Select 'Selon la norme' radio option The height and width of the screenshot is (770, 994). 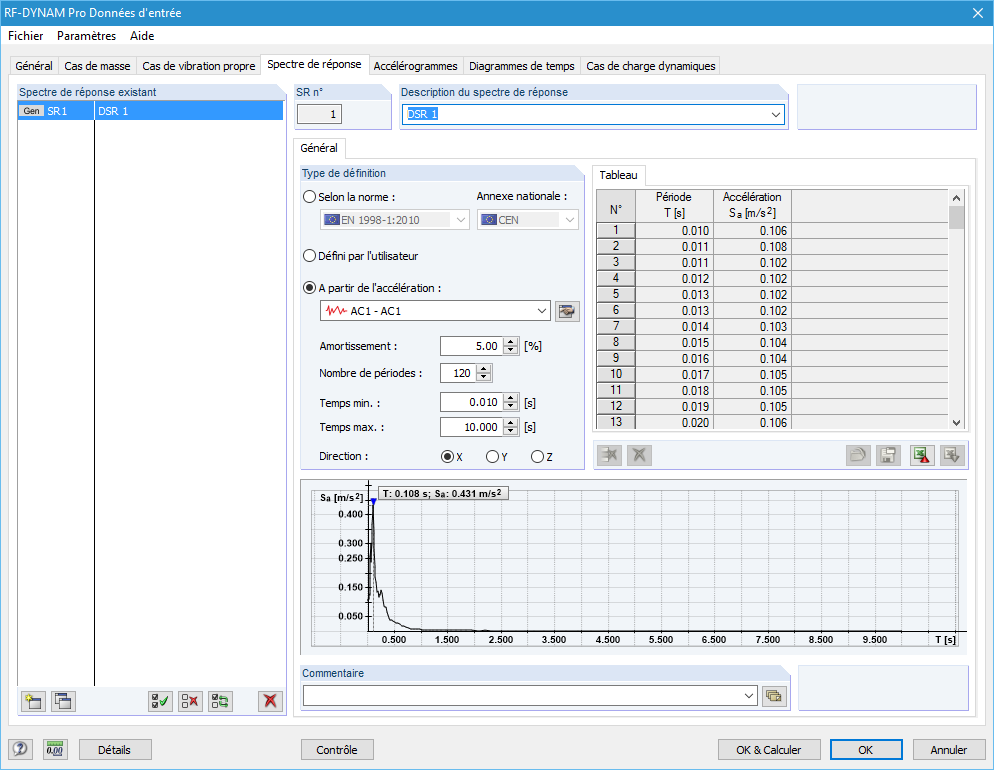coord(310,197)
